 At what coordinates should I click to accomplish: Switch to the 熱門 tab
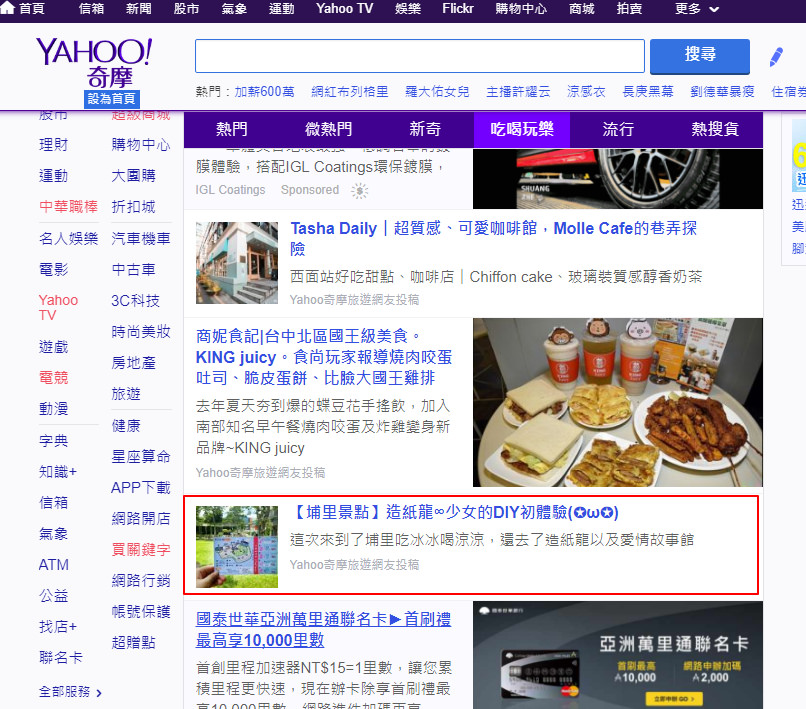coord(232,129)
